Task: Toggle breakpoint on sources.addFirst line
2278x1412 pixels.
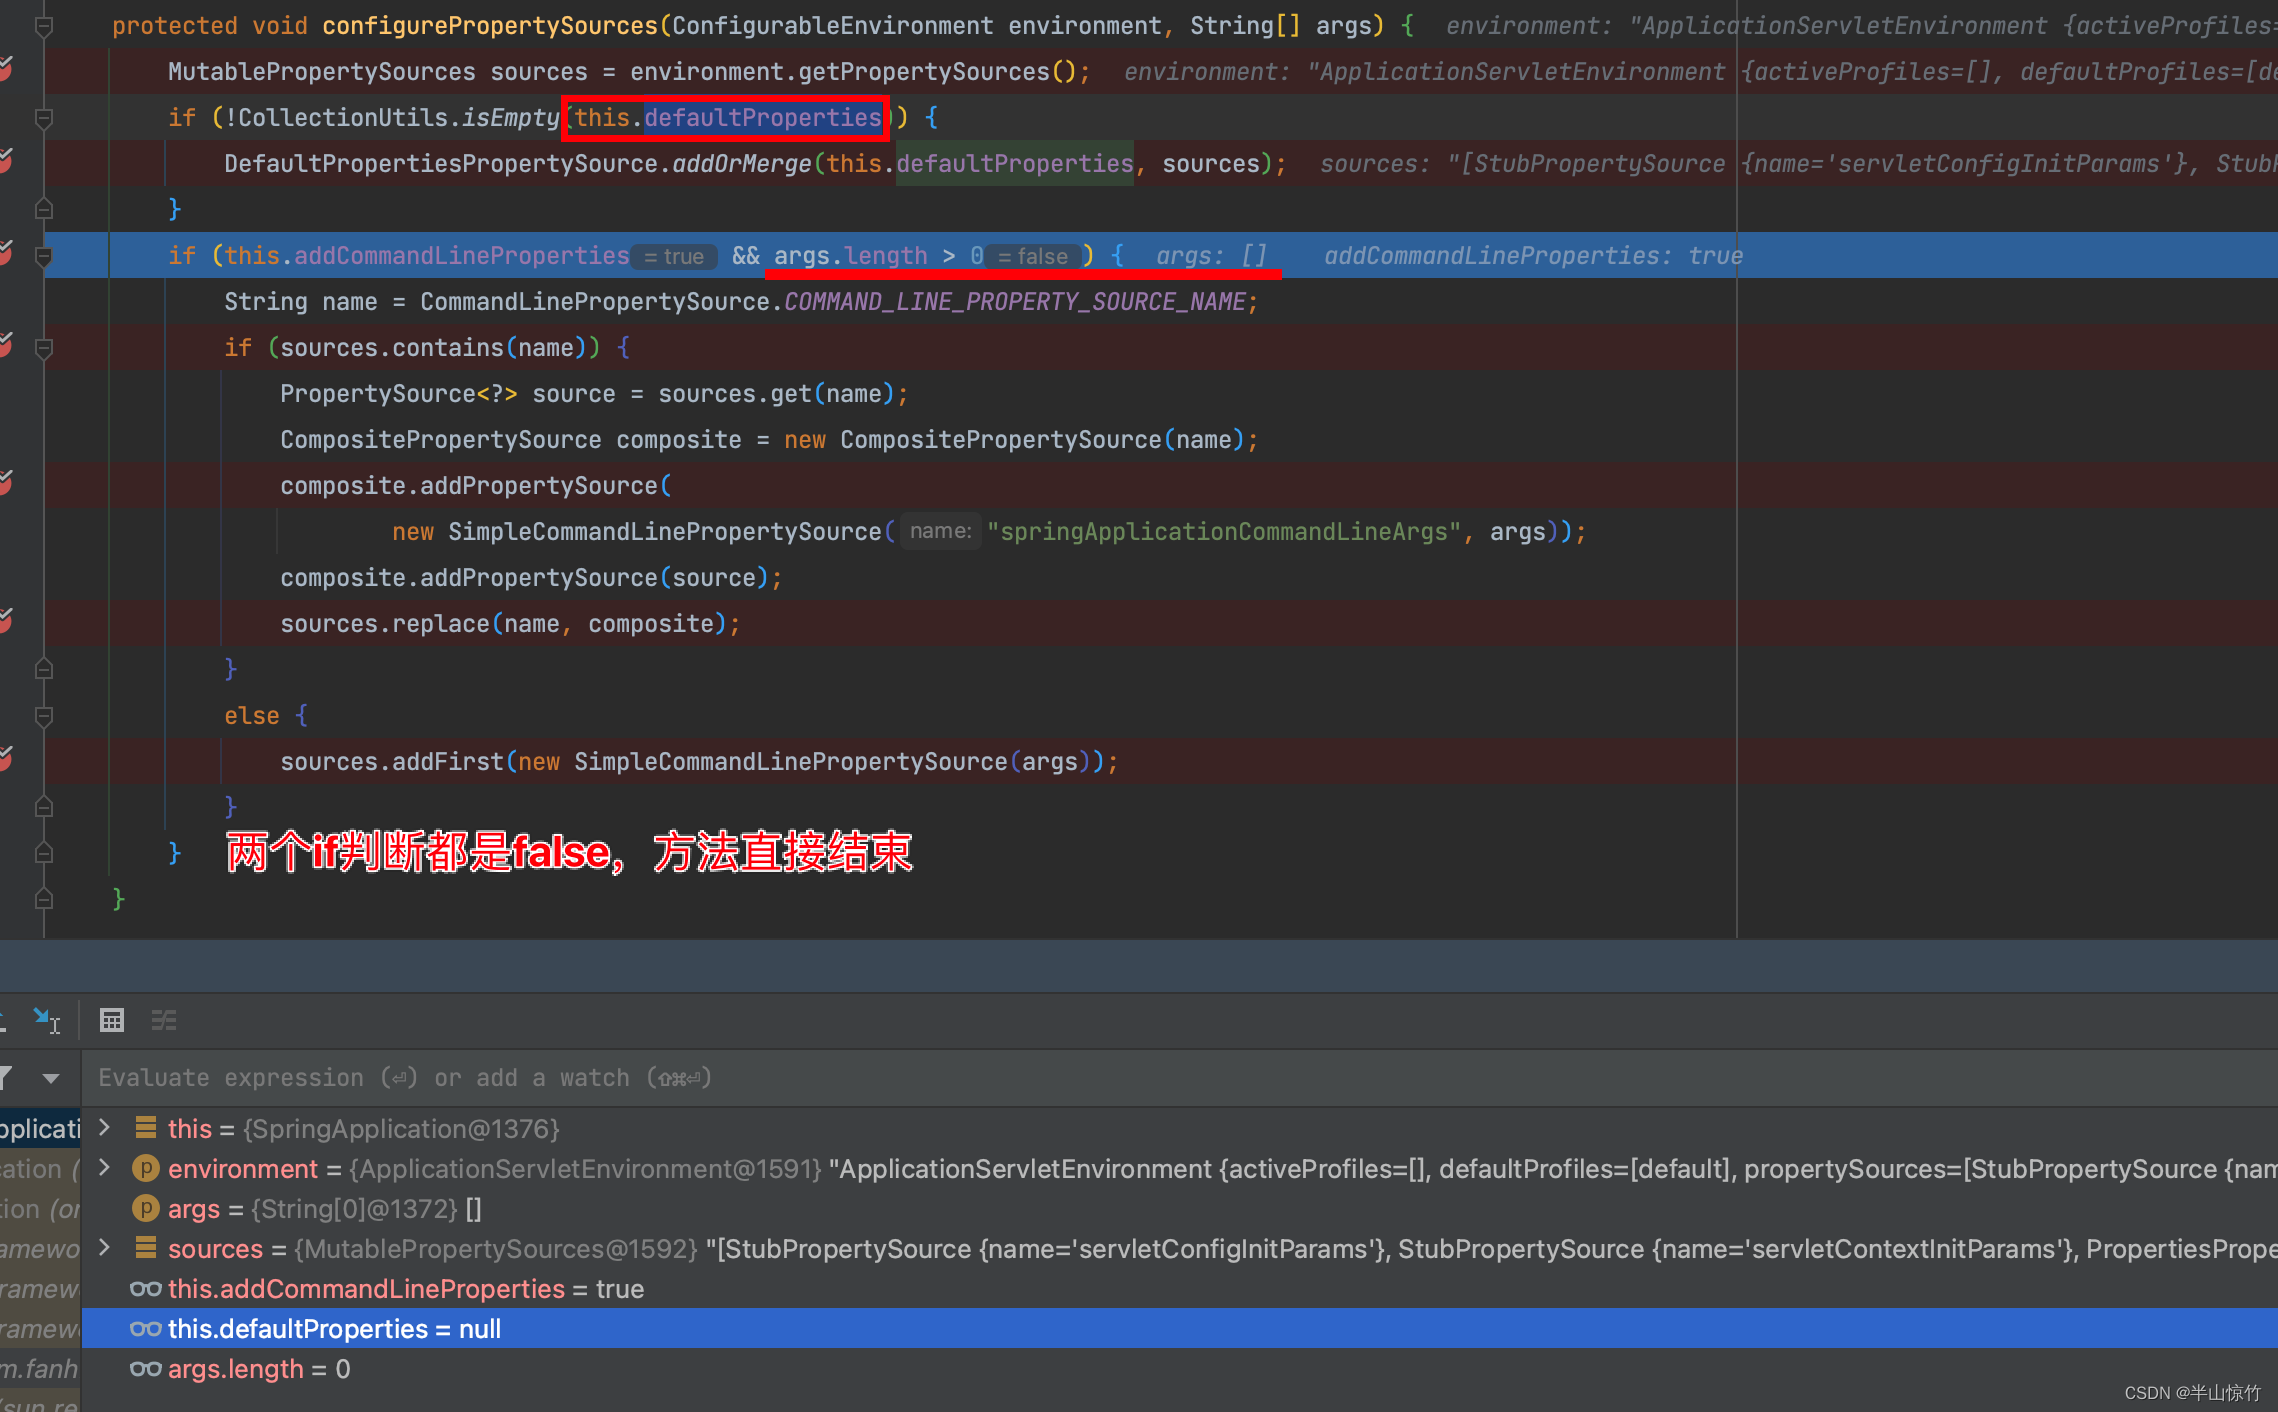Action: tap(5, 760)
